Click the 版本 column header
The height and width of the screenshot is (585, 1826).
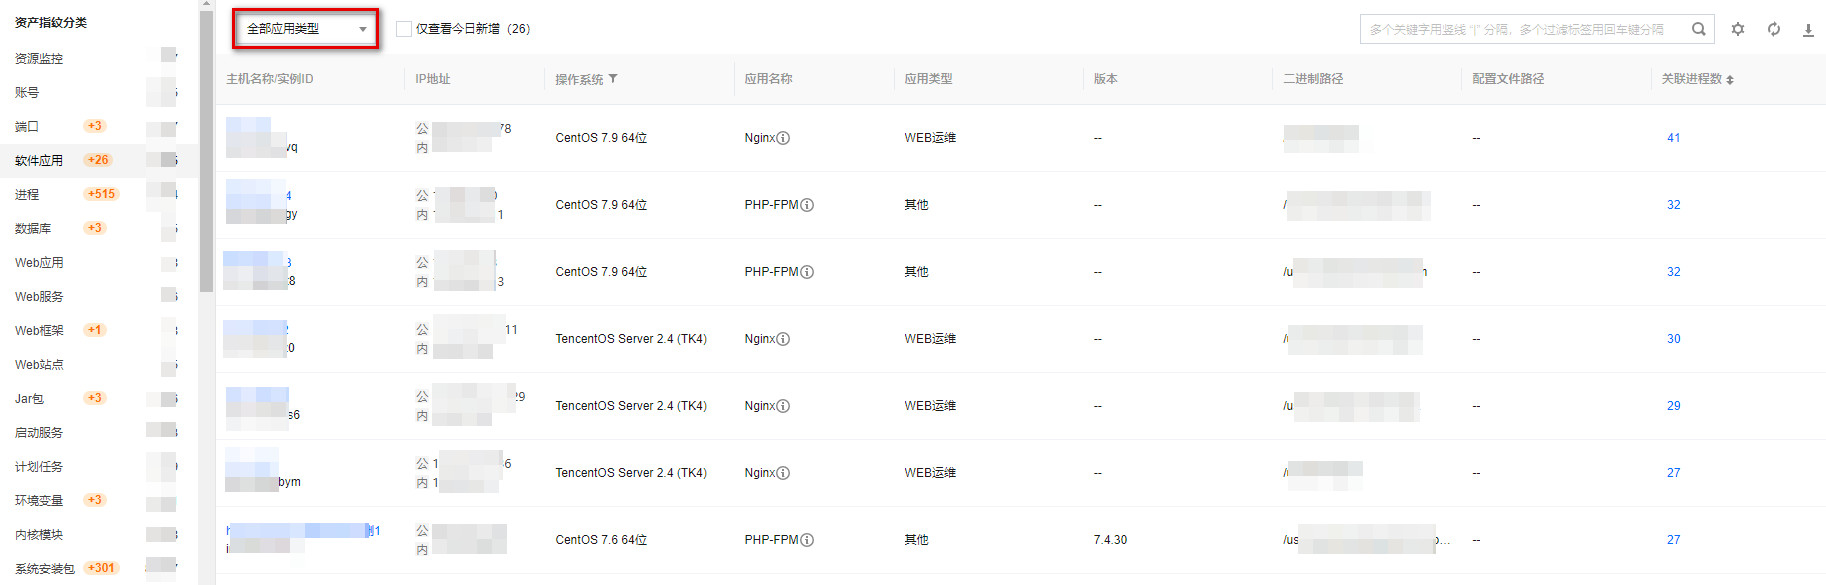coord(1105,79)
